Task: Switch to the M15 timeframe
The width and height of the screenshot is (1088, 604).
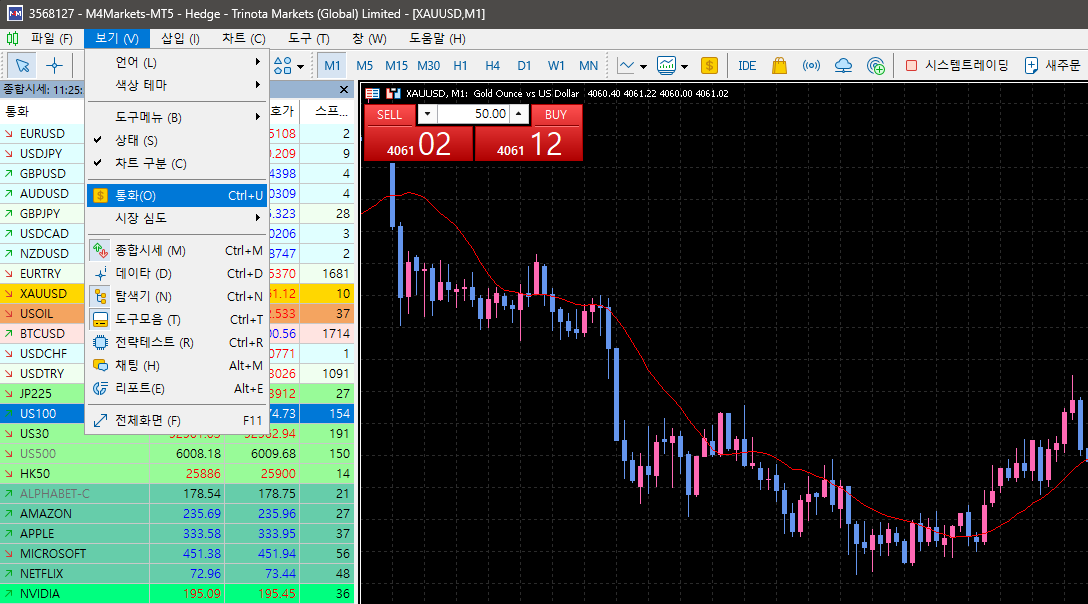Action: click(396, 66)
